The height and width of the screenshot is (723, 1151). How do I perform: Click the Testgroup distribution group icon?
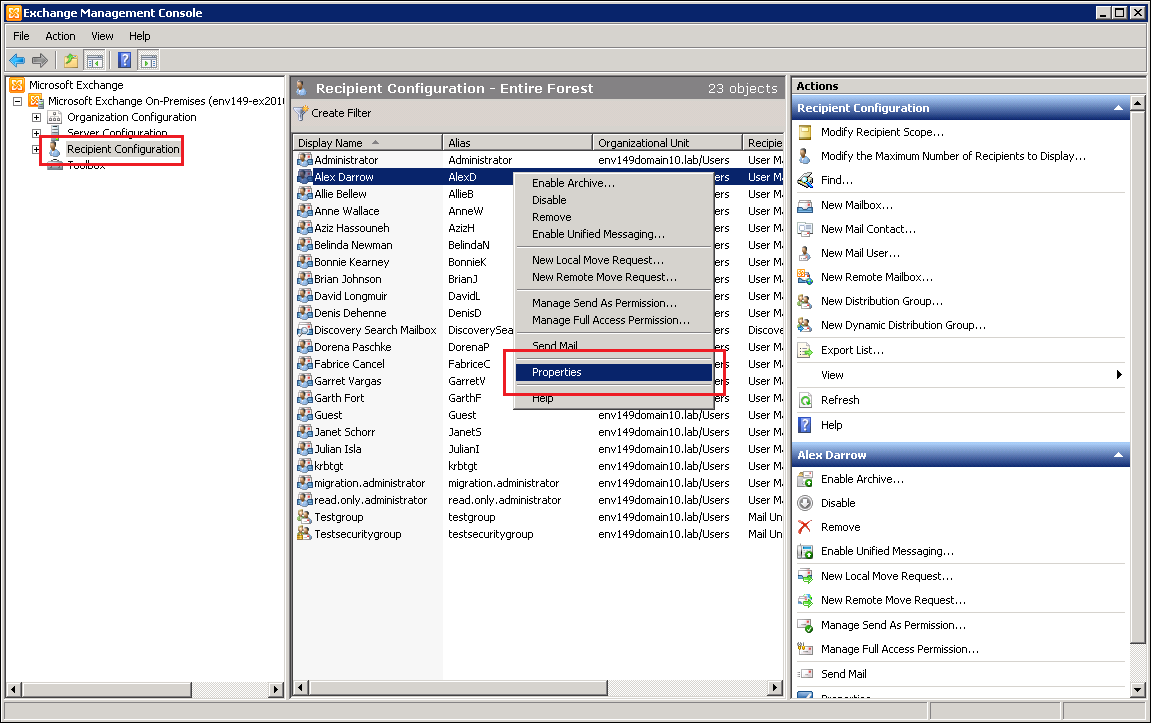click(305, 517)
